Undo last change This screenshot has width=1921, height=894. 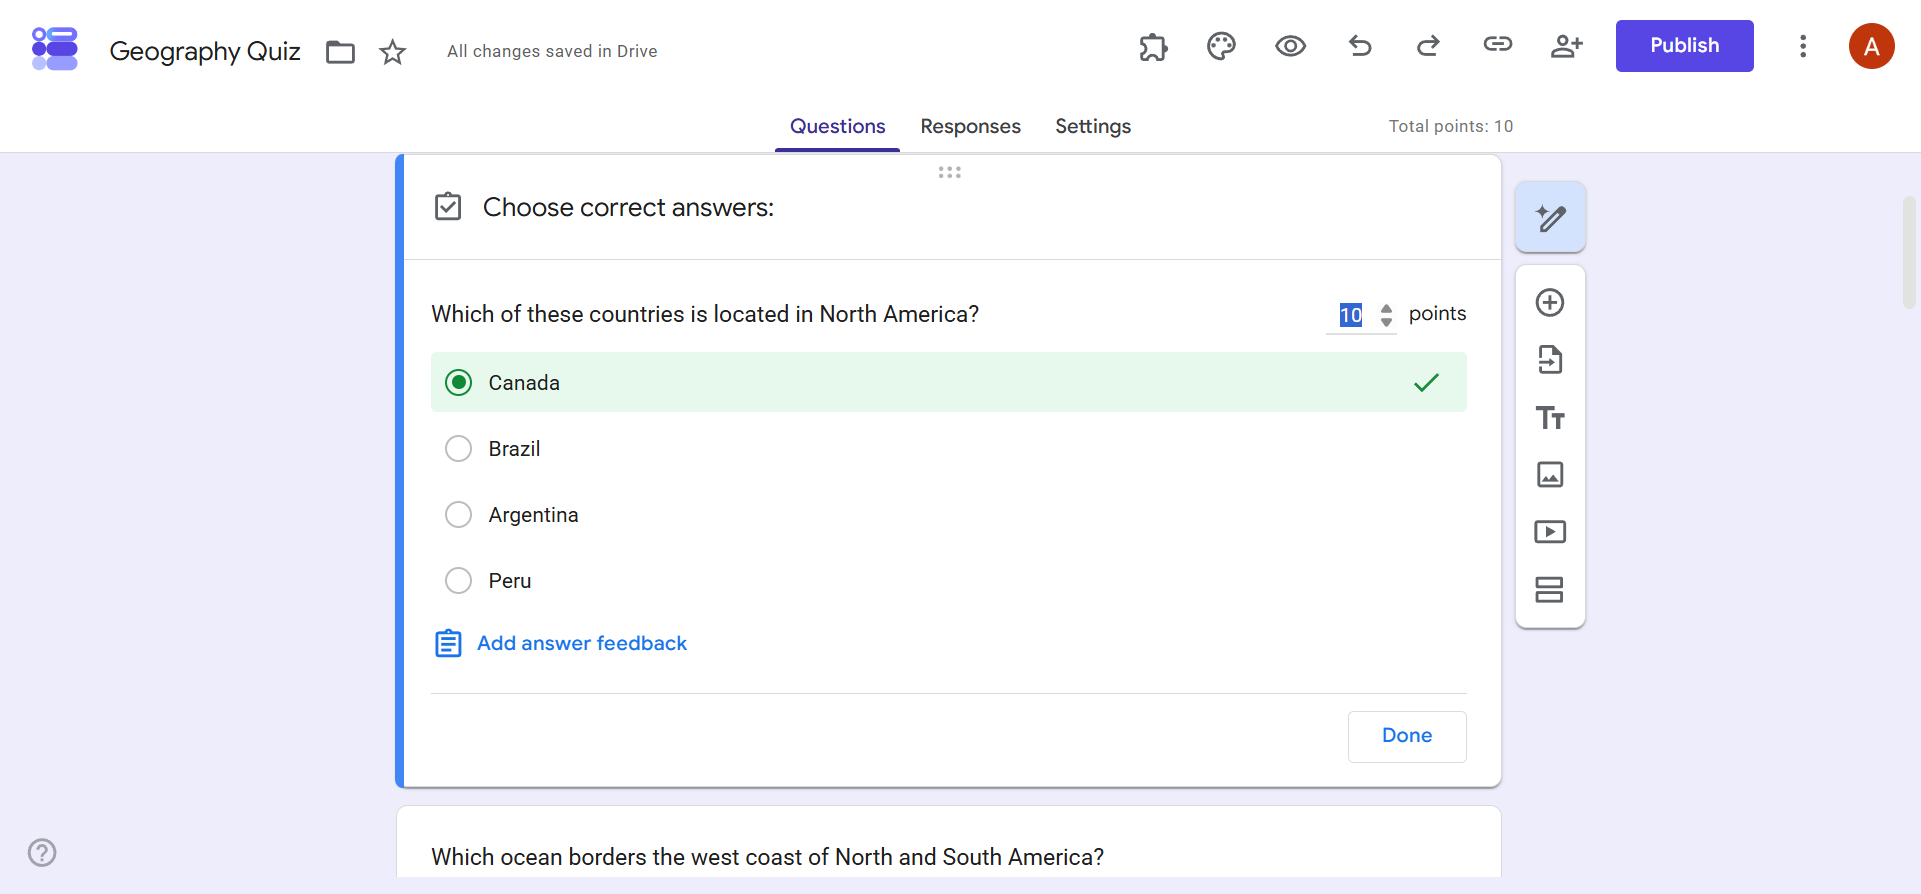(1360, 45)
